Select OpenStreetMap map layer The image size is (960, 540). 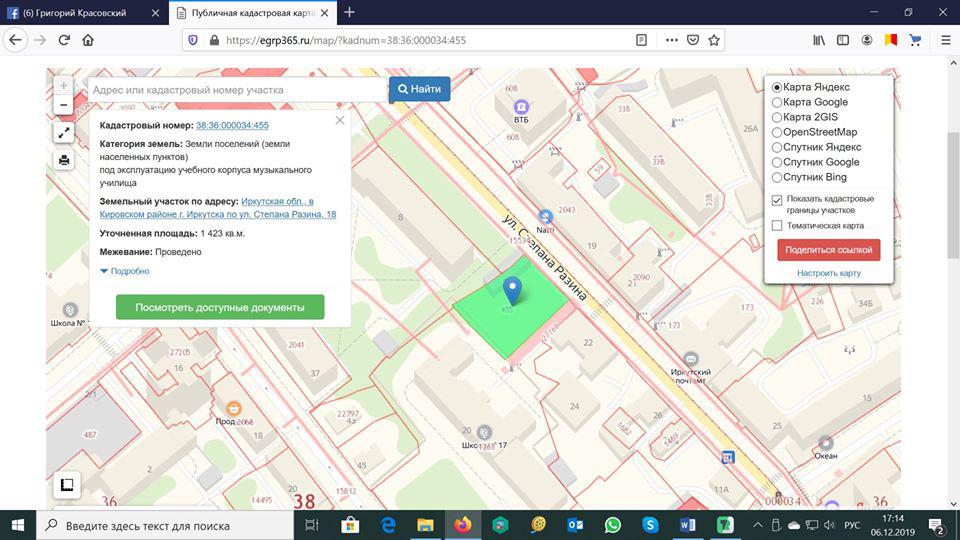coord(777,132)
